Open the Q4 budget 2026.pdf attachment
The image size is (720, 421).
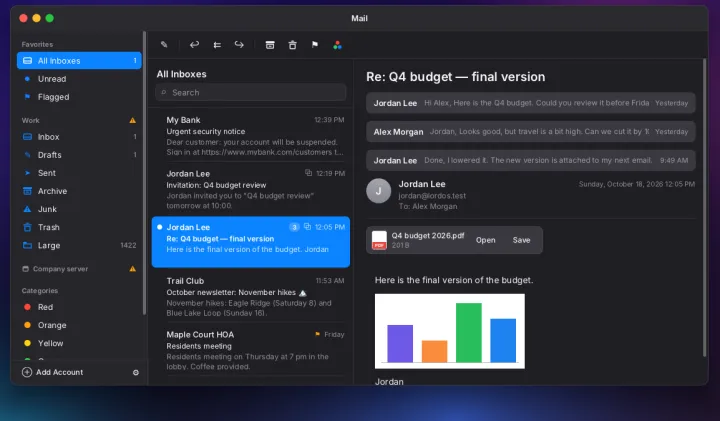(485, 240)
